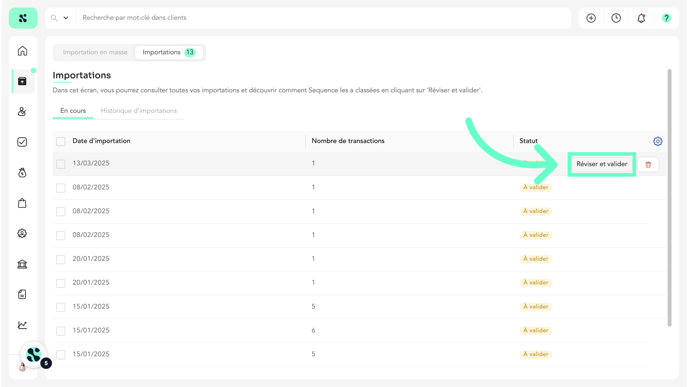The height and width of the screenshot is (387, 688).
Task: Focus the 'Recherche par mot-clé dans clients' field
Action: click(322, 18)
